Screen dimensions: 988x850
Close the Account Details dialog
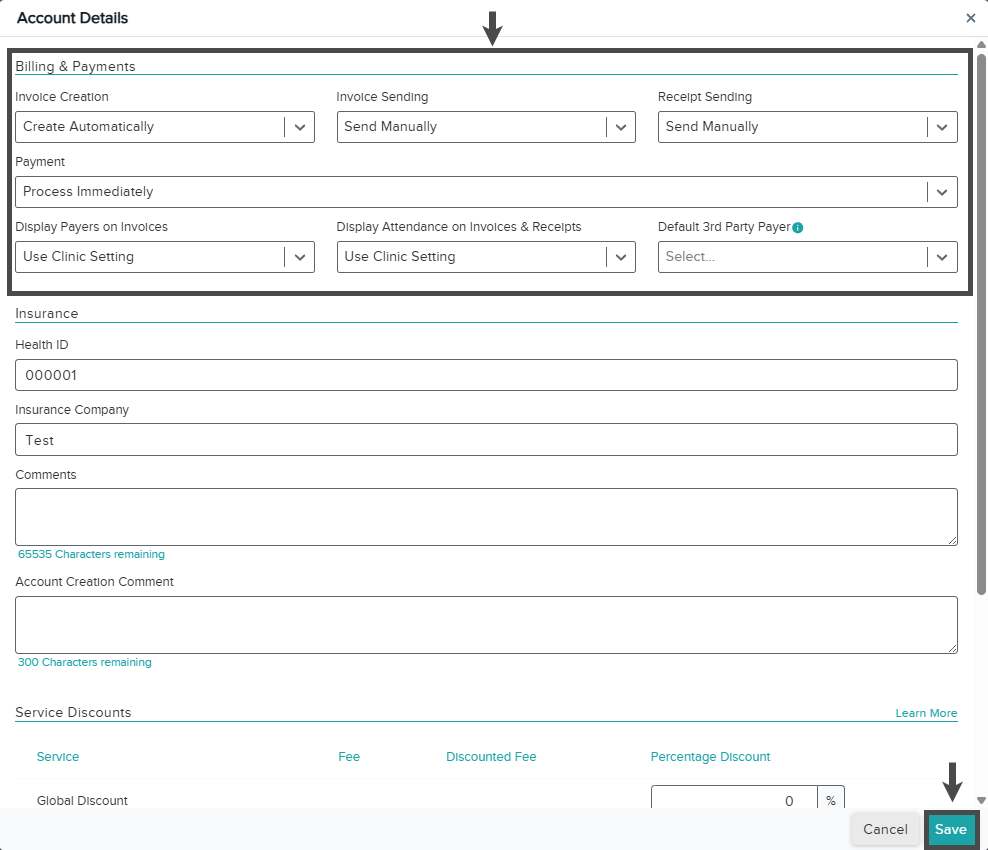coord(970,18)
